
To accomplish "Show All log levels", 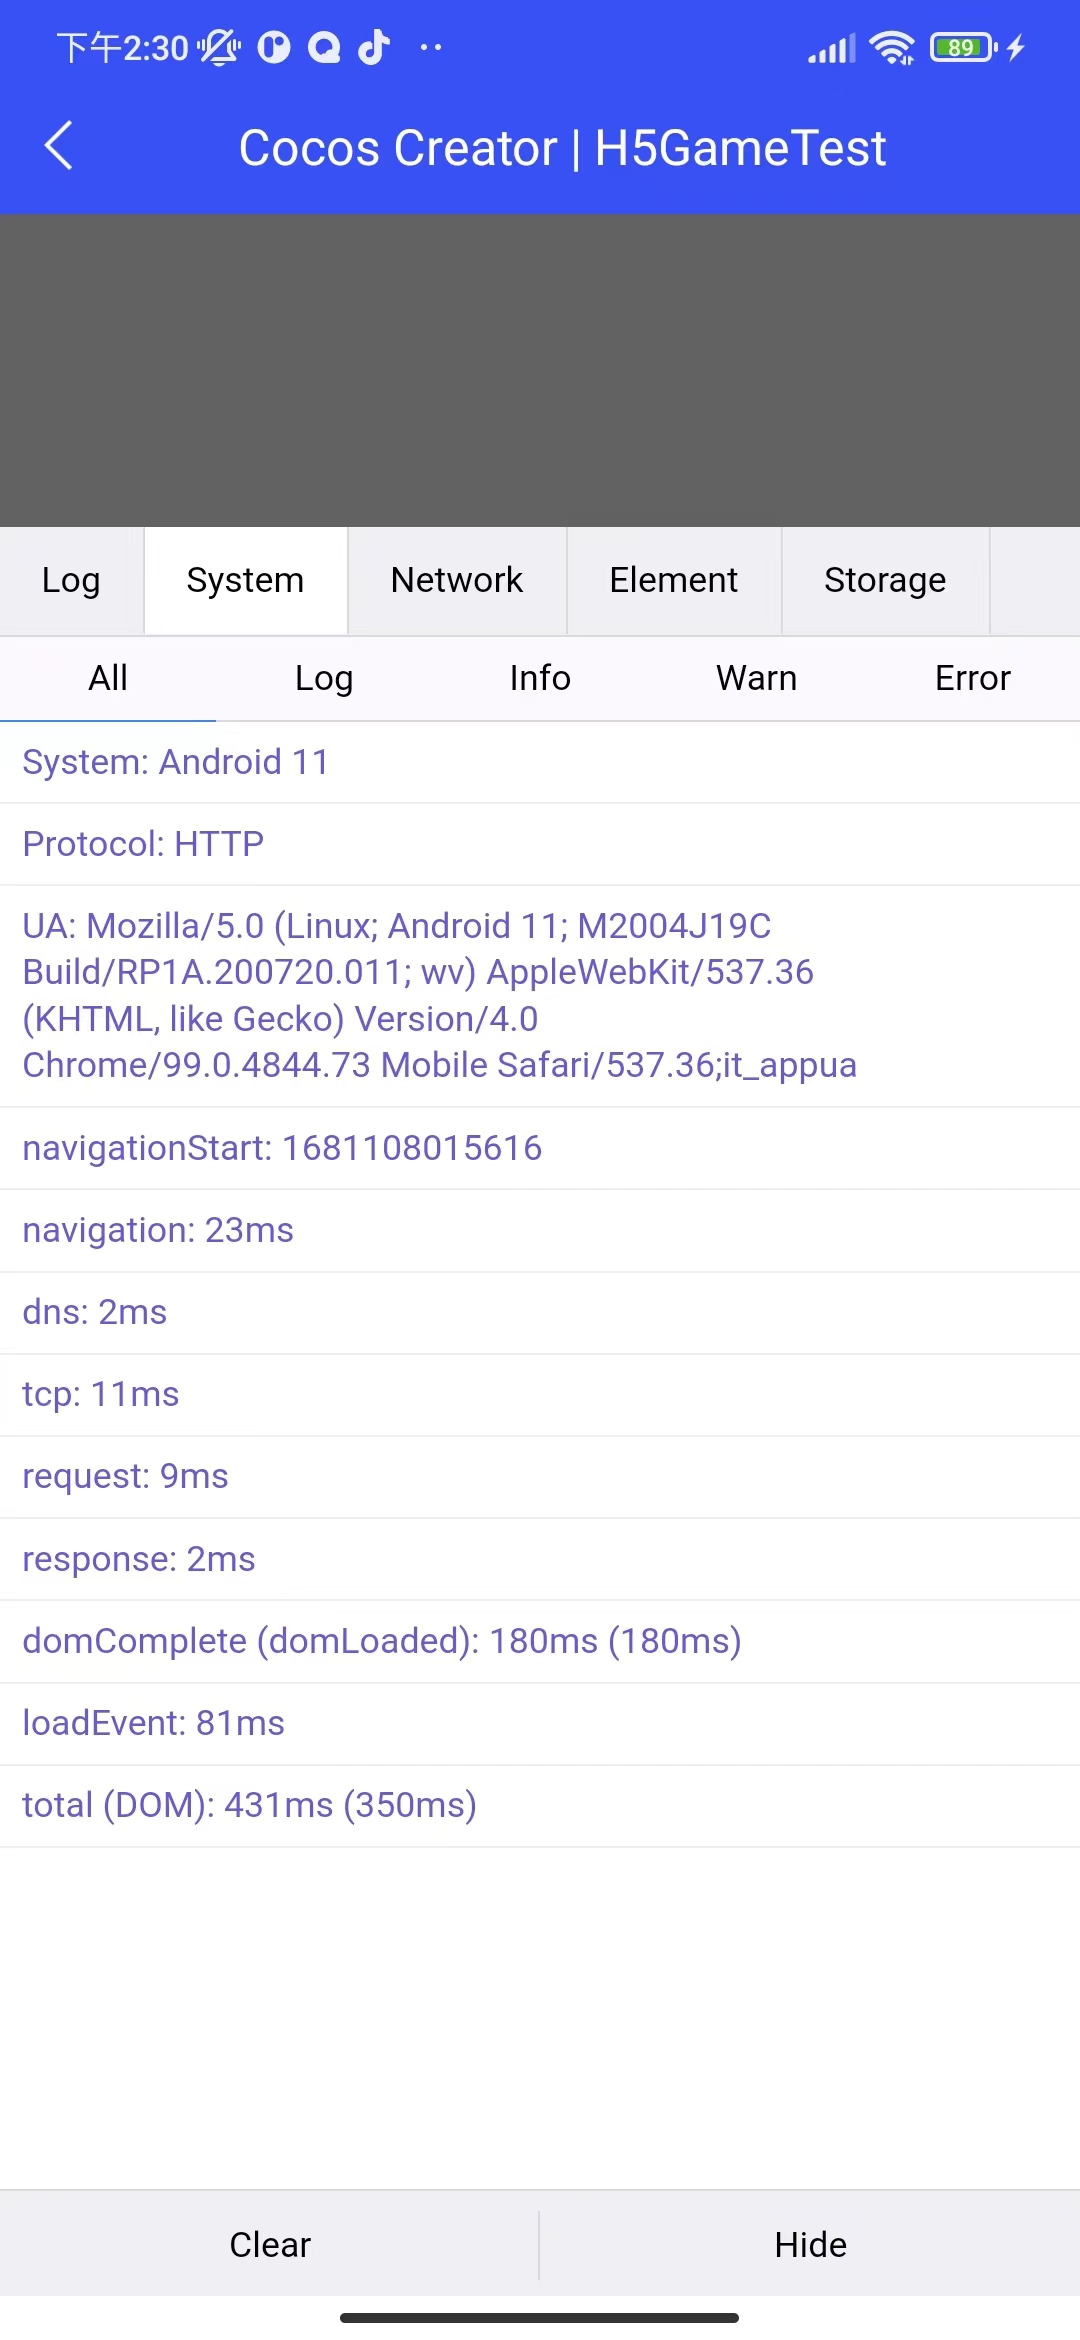I will pos(108,678).
